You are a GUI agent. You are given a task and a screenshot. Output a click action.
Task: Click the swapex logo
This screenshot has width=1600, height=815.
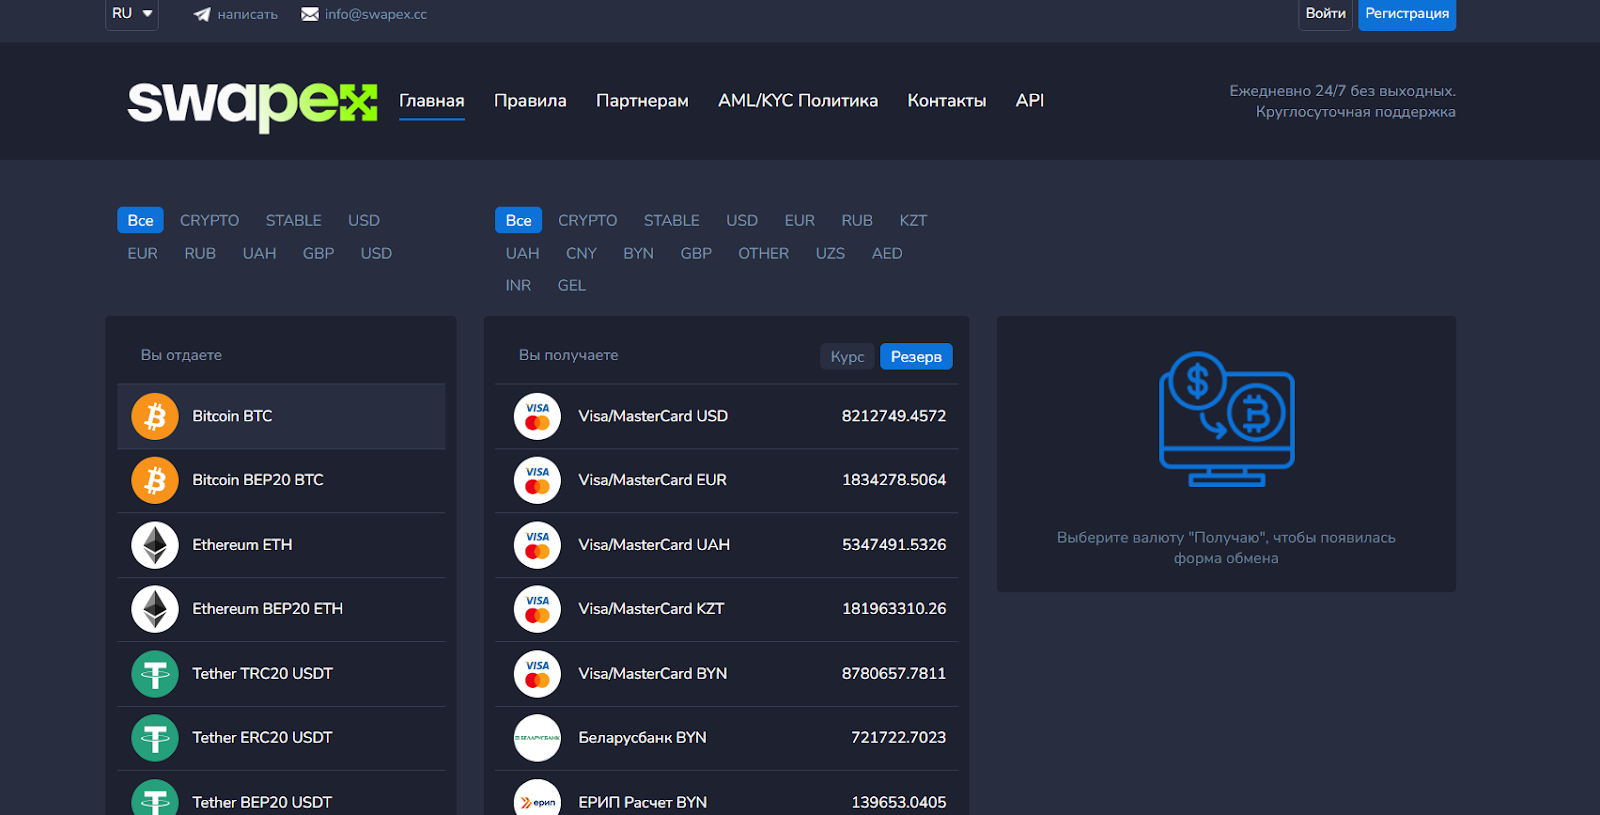tap(252, 105)
